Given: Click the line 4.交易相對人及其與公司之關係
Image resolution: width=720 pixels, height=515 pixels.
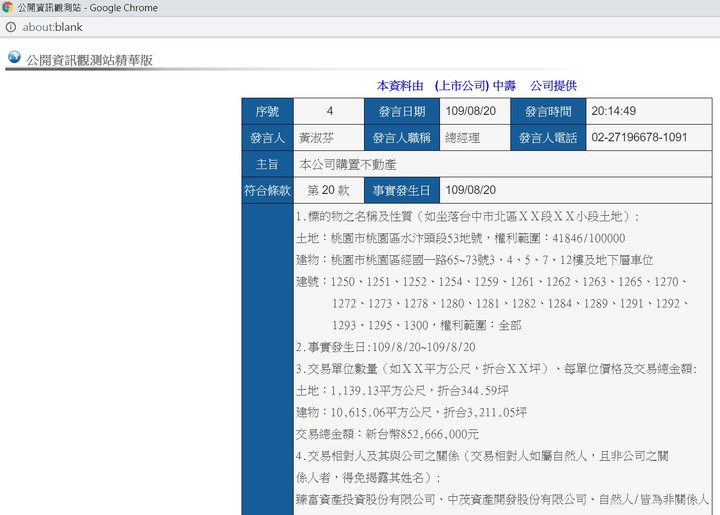Looking at the screenshot, I should click(482, 456).
